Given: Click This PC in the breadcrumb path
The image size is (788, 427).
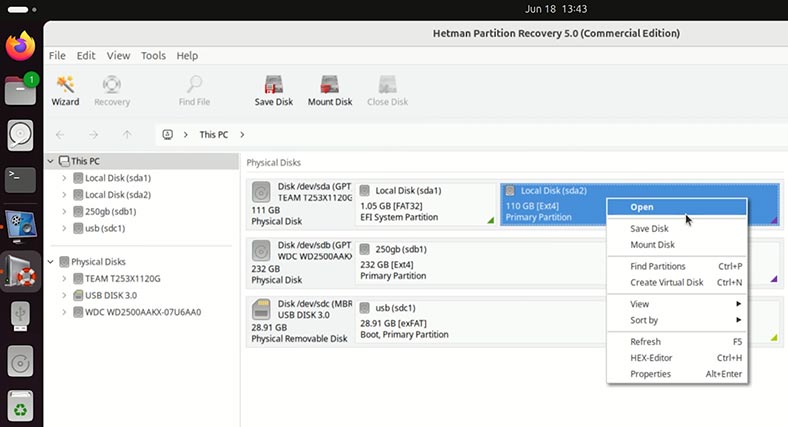Looking at the screenshot, I should click(214, 135).
